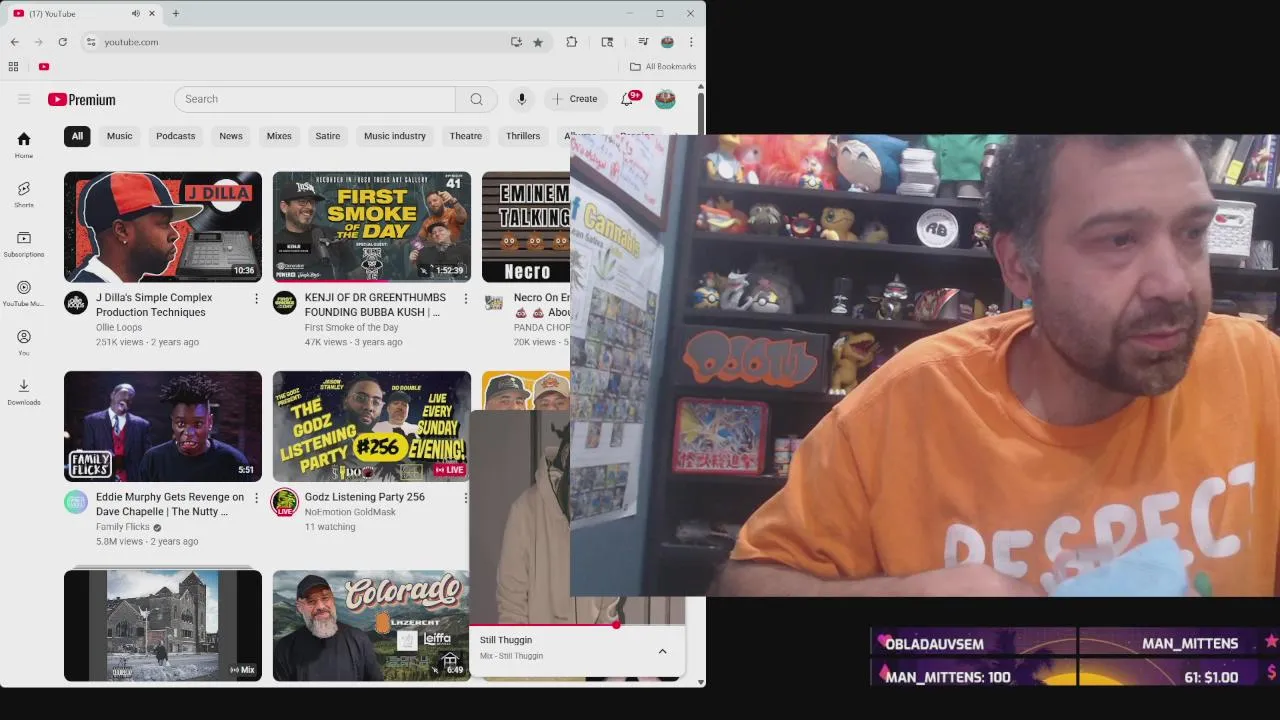Click the youtube.com address bar

coord(300,42)
